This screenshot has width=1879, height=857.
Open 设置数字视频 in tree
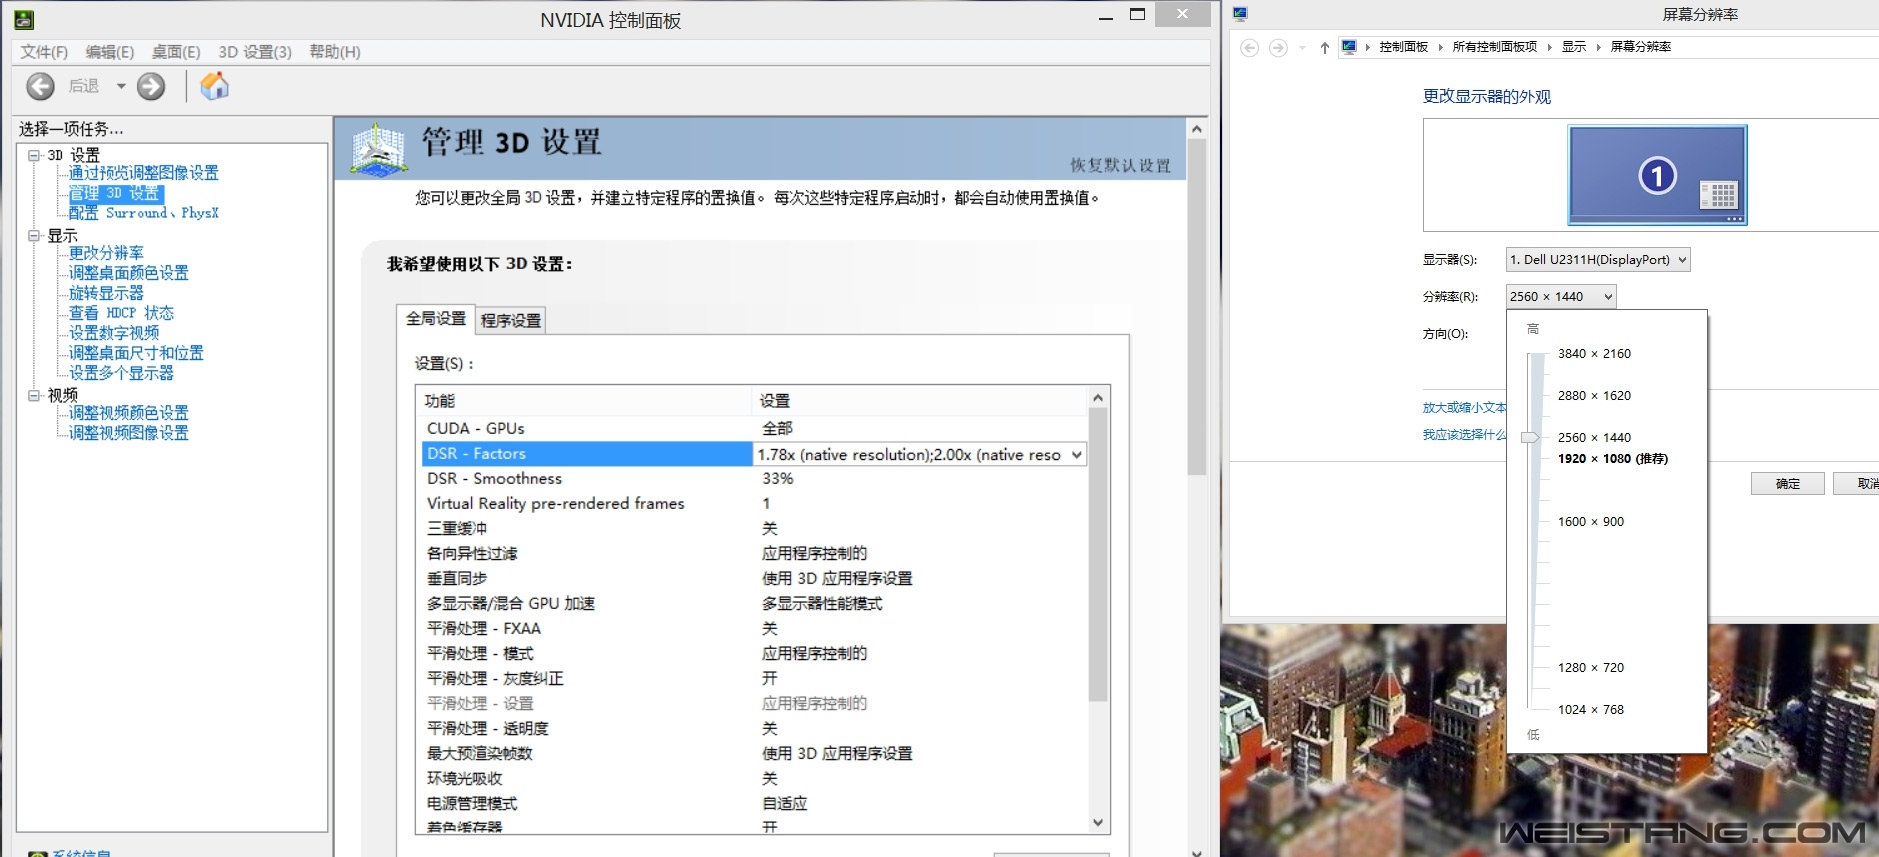tap(114, 333)
